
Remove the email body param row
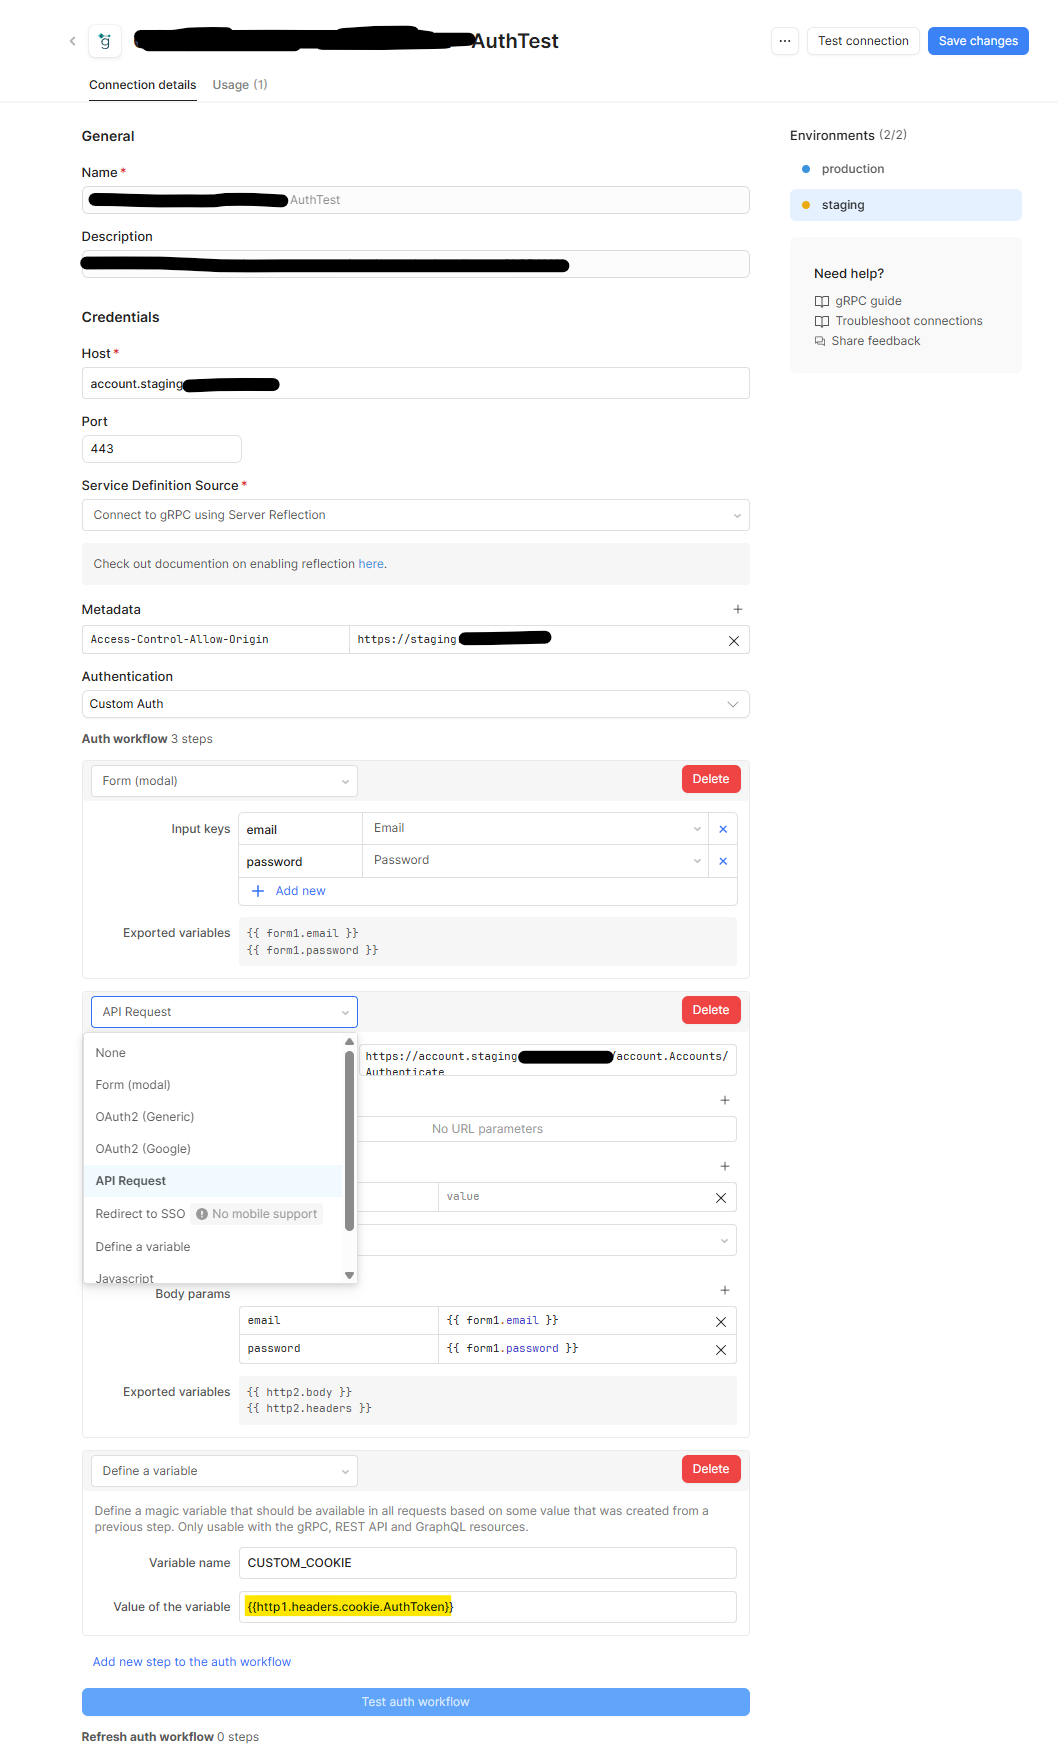(x=720, y=1322)
